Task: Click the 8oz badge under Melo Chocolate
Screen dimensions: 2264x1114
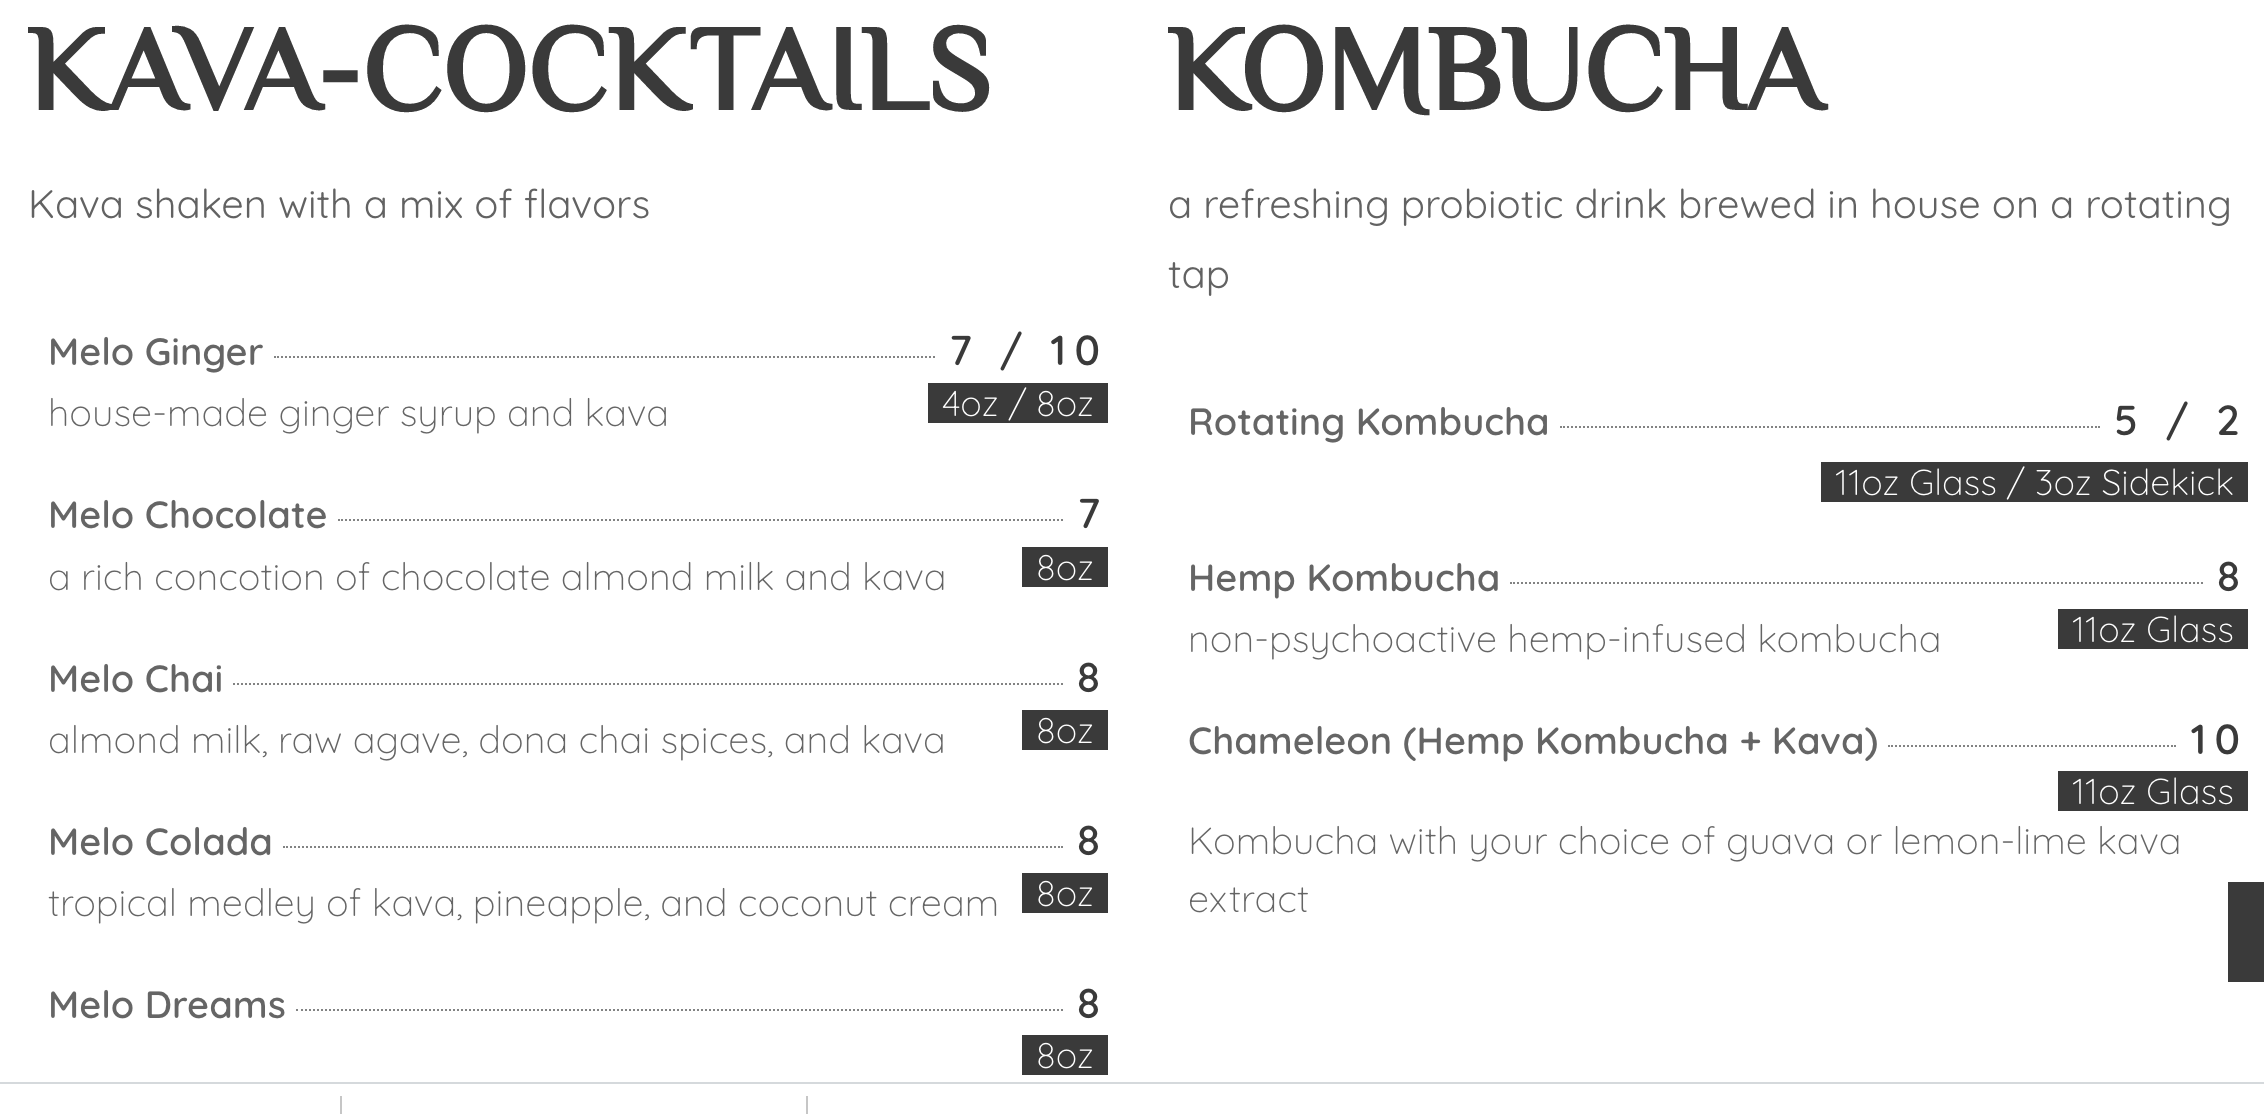Action: (x=1065, y=568)
